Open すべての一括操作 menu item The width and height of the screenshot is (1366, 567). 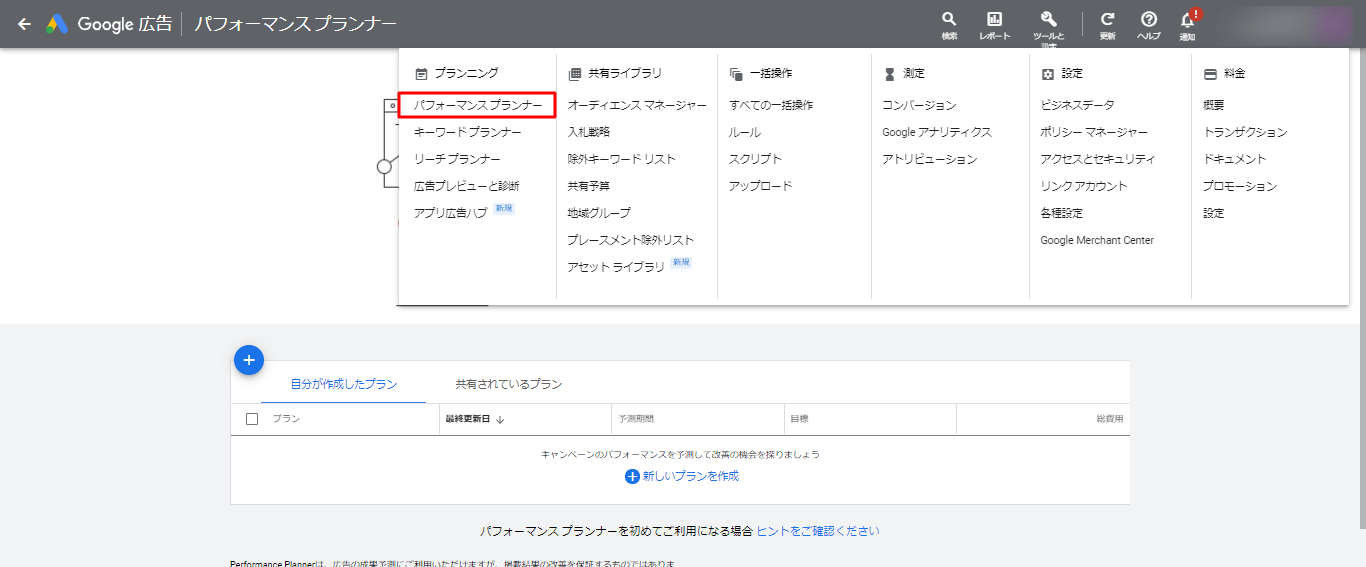pyautogui.click(x=771, y=105)
